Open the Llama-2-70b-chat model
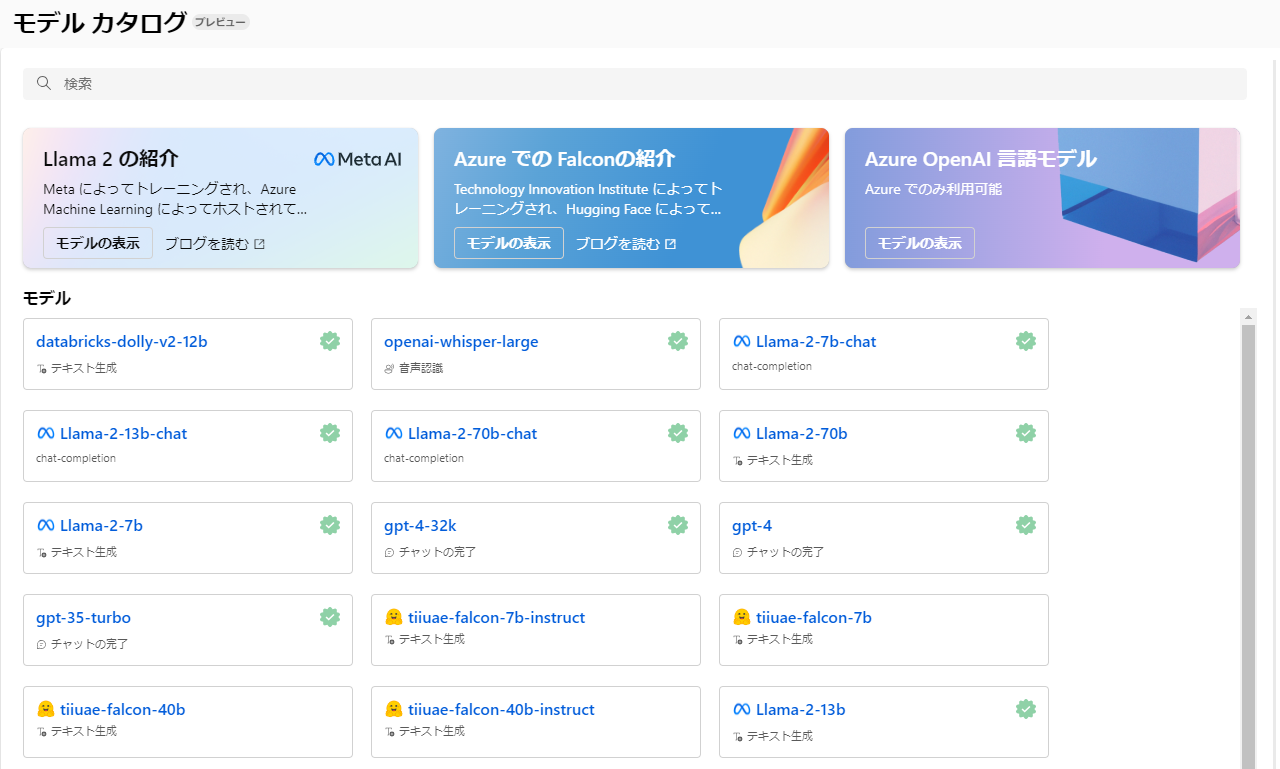Viewport: 1280px width, 769px height. (472, 433)
